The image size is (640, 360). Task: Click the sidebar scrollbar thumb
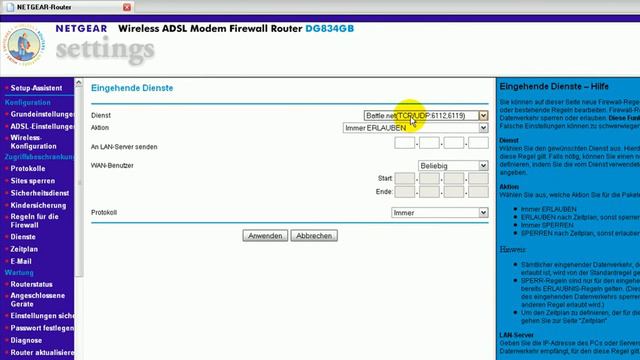pyautogui.click(x=79, y=182)
